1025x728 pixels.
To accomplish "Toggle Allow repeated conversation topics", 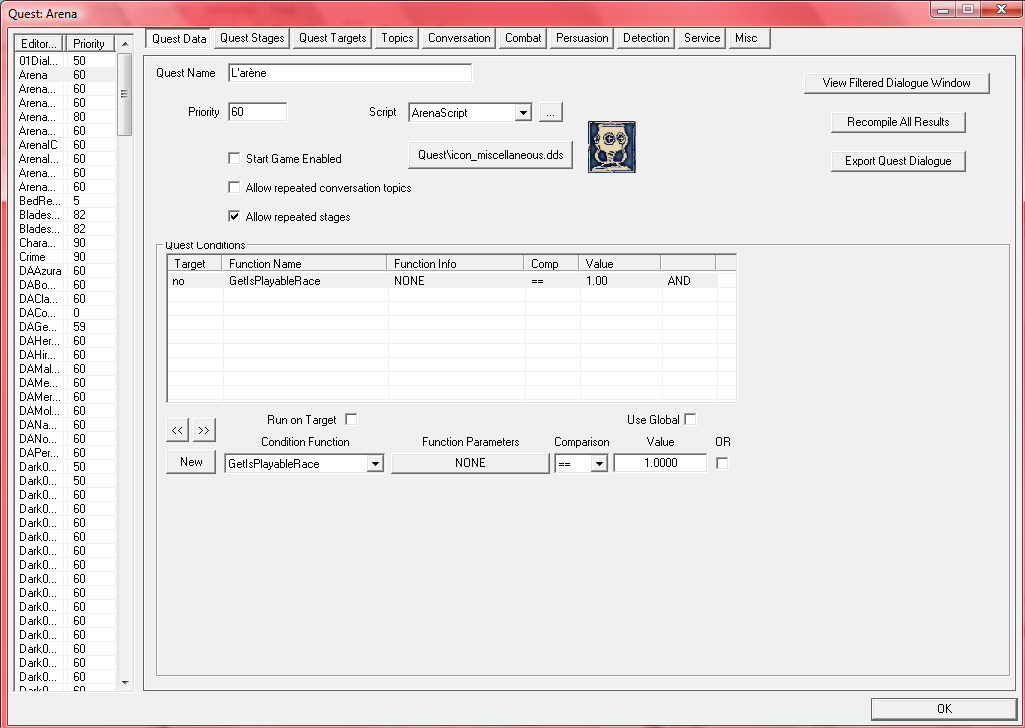I will pyautogui.click(x=235, y=188).
